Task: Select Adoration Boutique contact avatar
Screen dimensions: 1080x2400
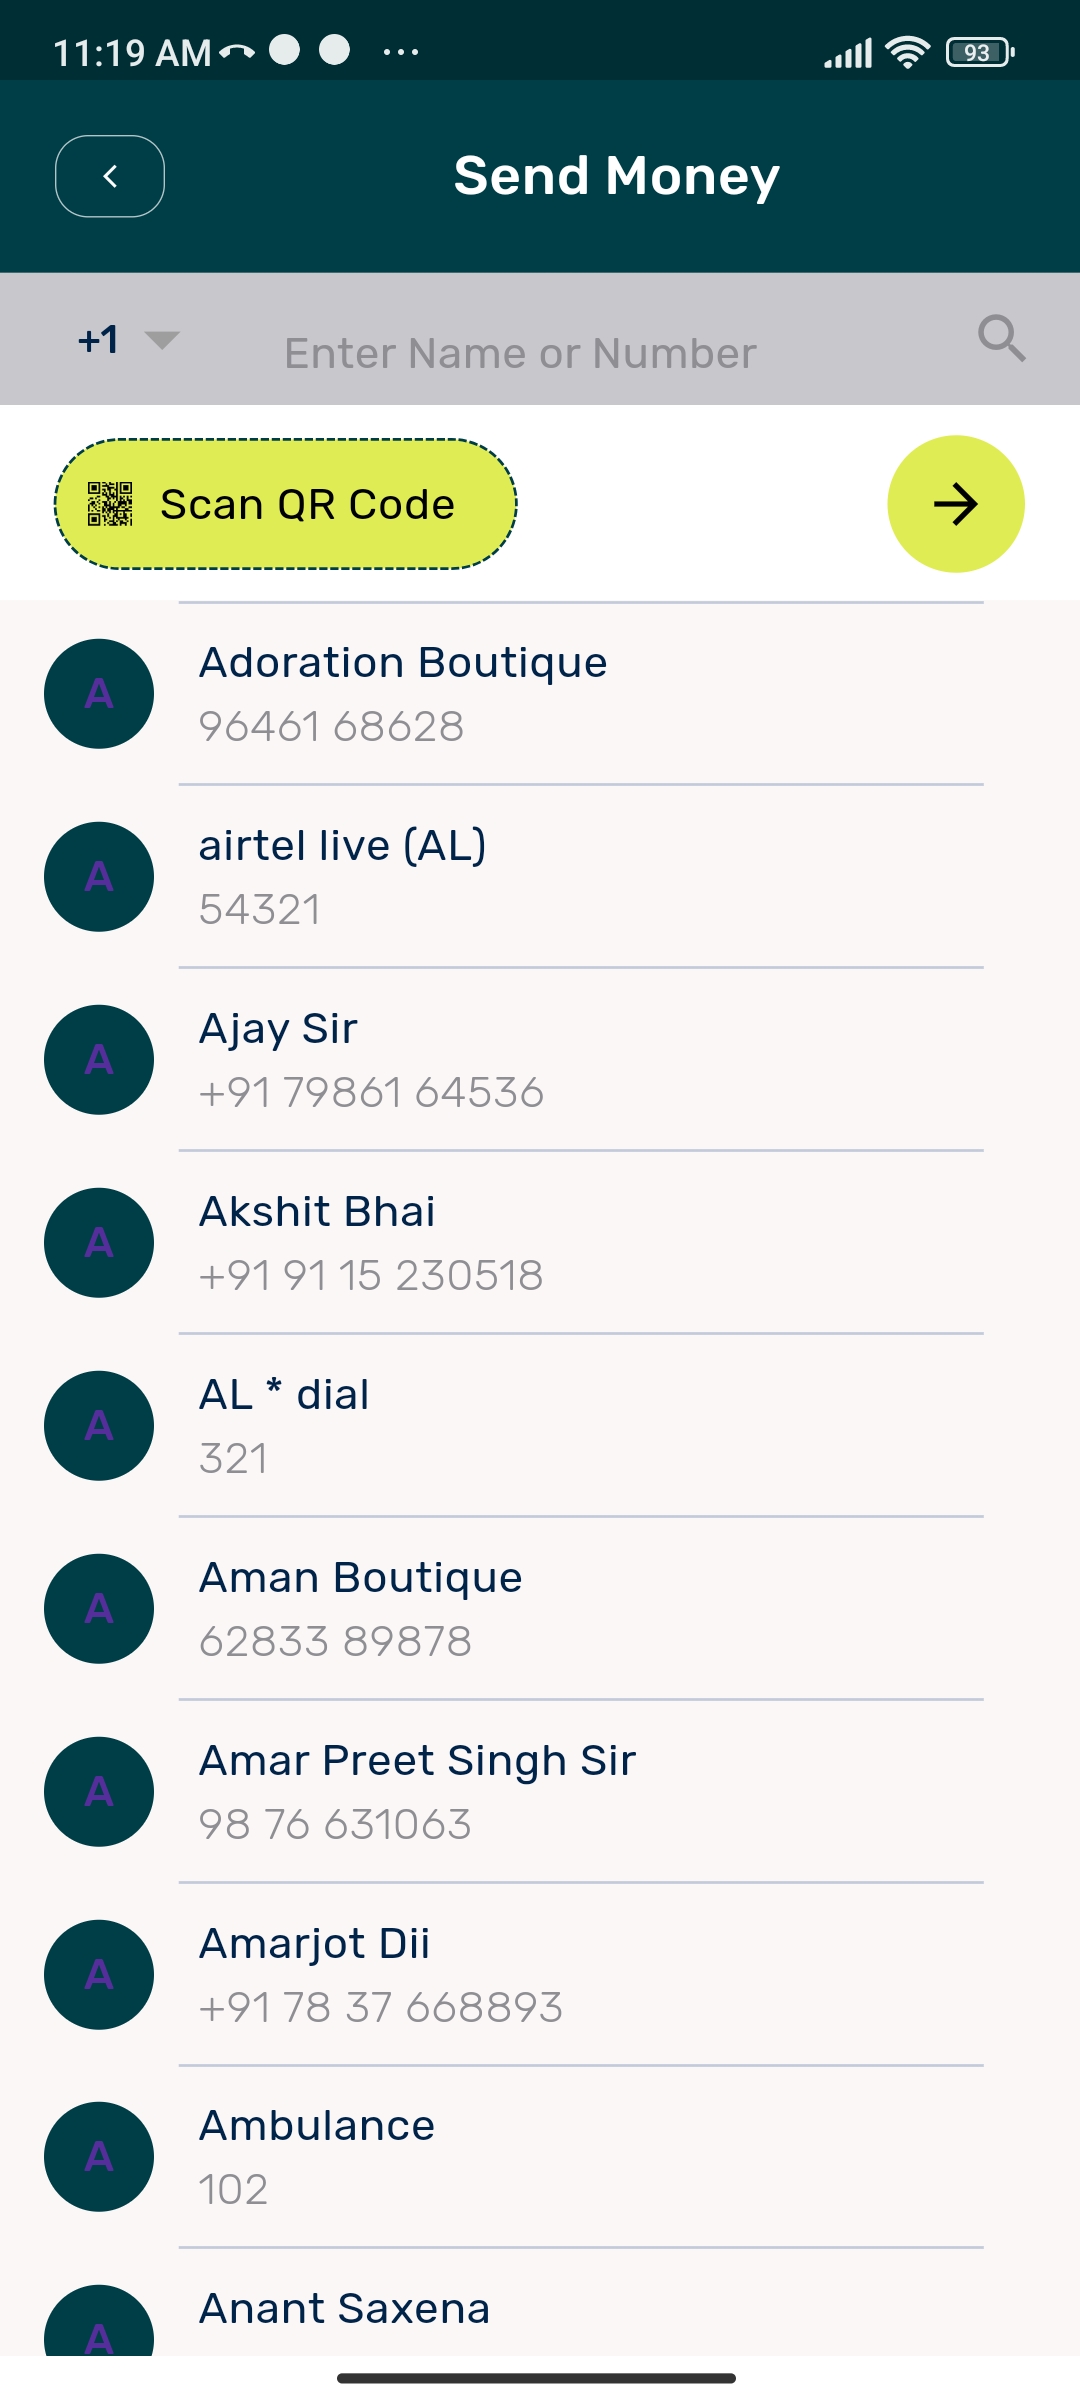Action: click(x=99, y=694)
